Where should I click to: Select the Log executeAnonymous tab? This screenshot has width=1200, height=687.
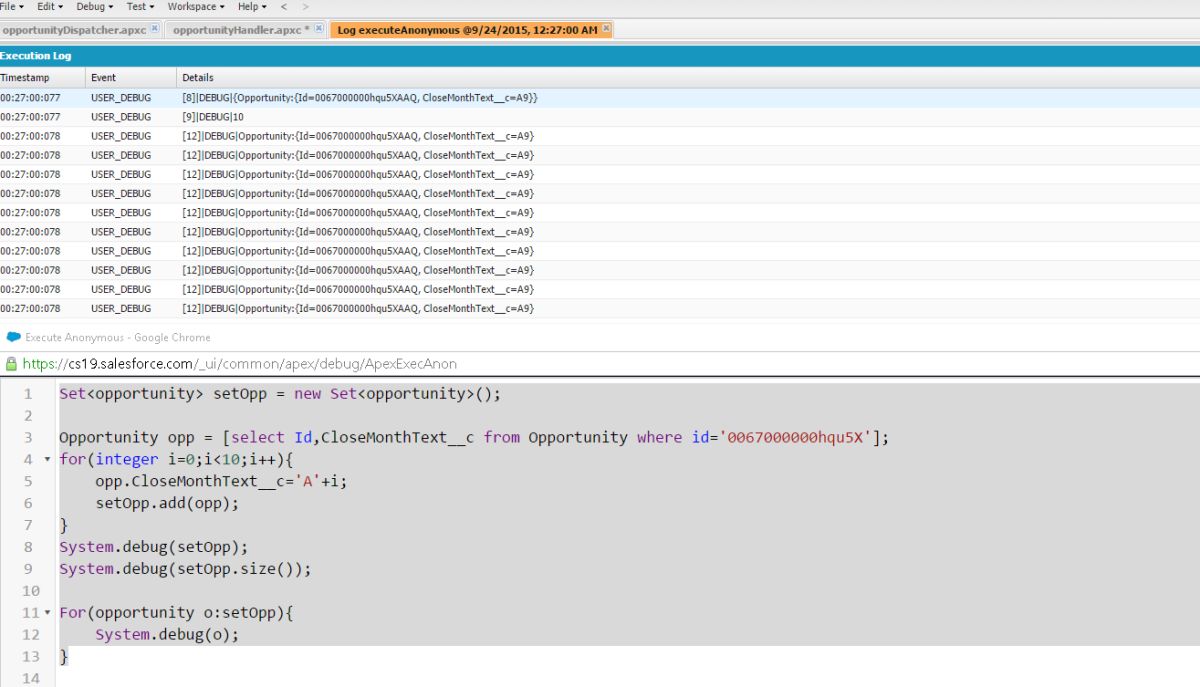[466, 30]
